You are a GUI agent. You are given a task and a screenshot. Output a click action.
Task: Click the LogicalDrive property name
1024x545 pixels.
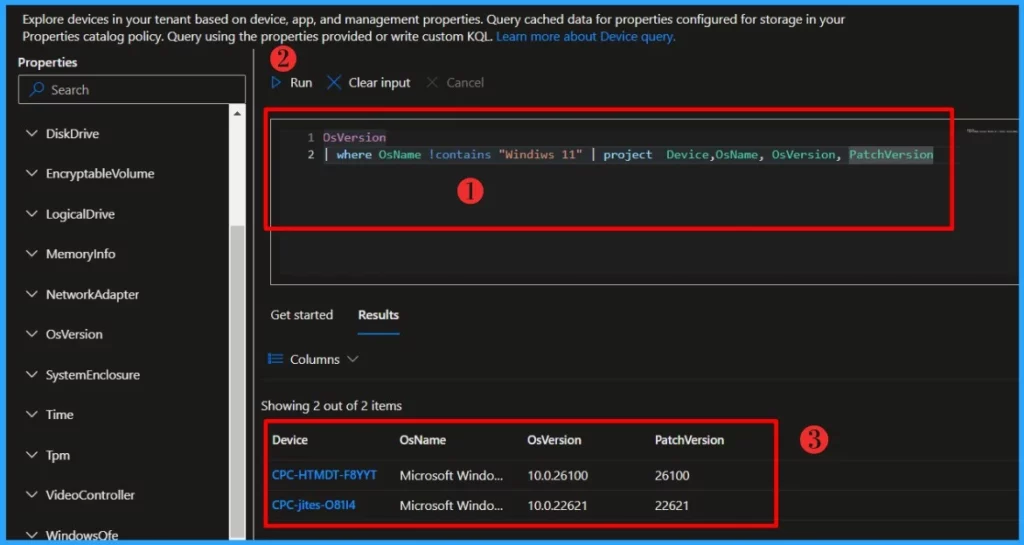pos(80,214)
